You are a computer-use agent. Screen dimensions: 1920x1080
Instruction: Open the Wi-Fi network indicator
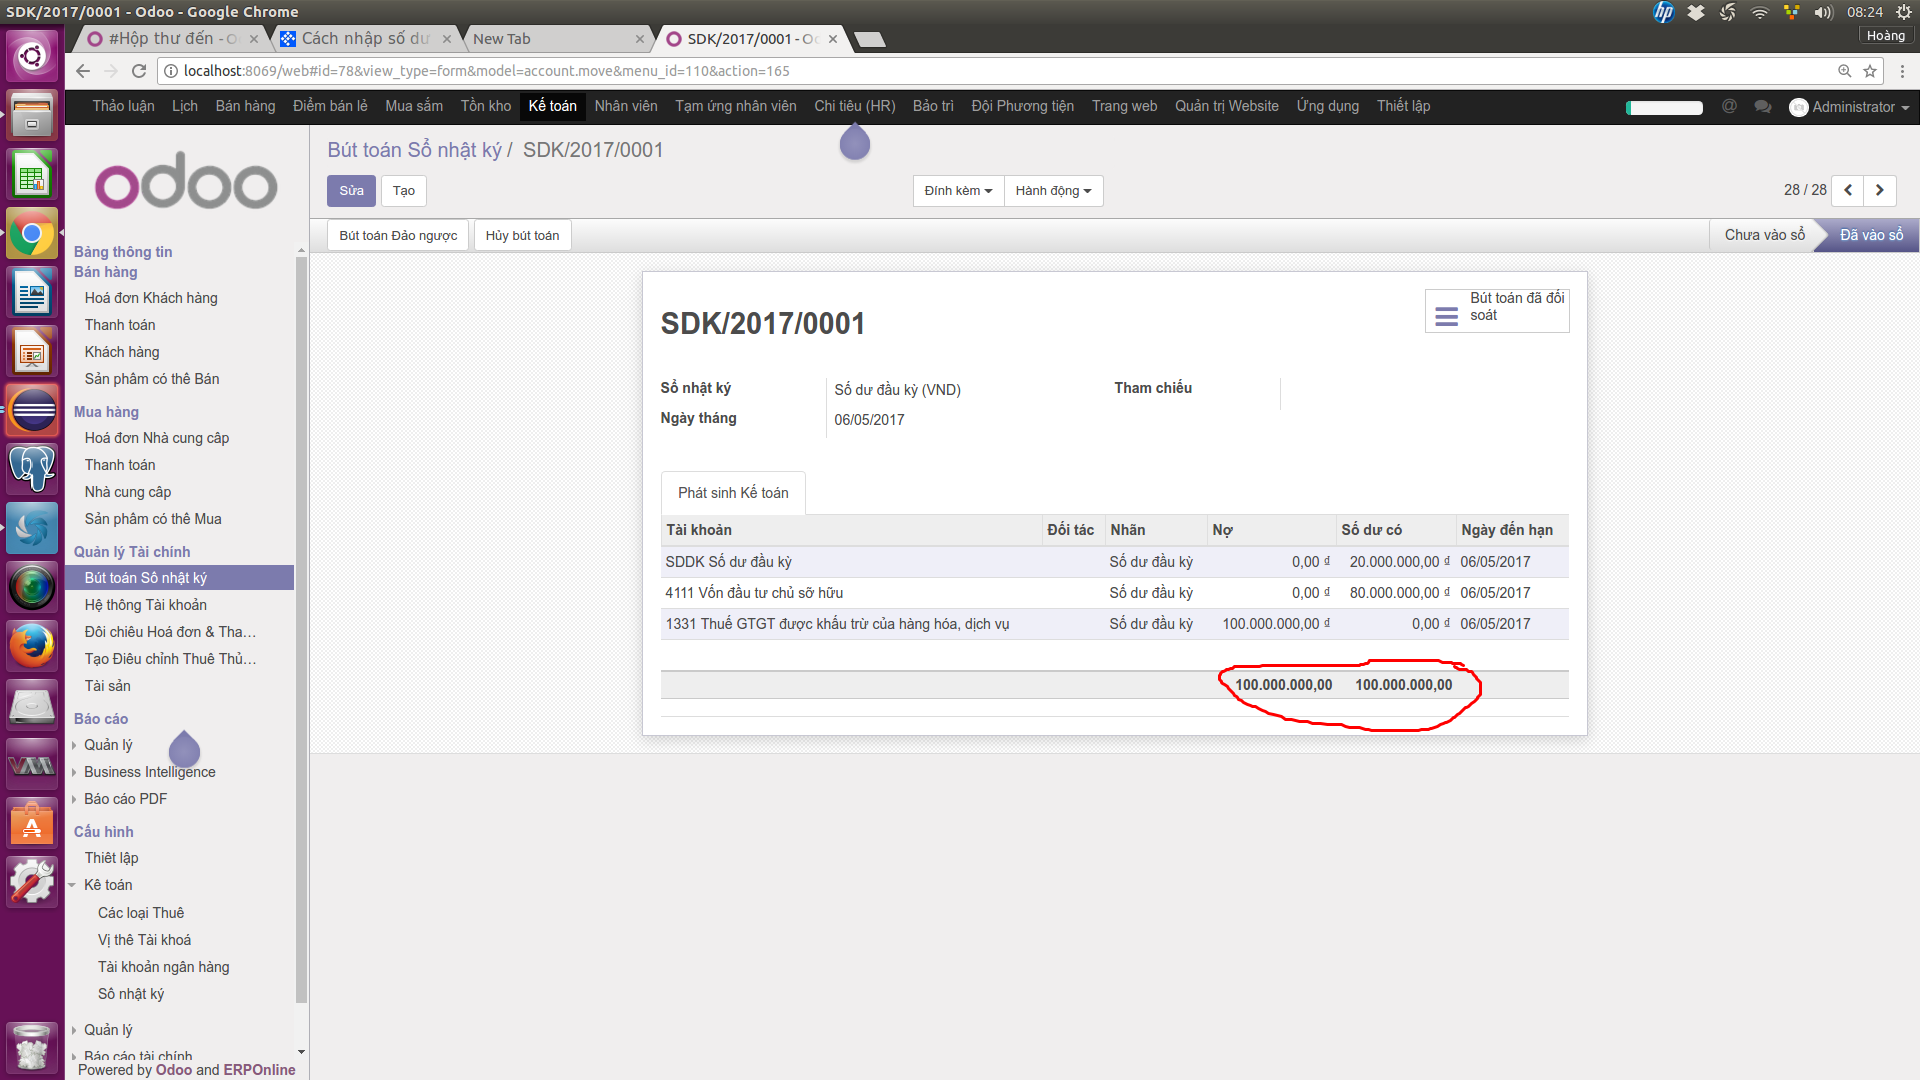(1760, 12)
